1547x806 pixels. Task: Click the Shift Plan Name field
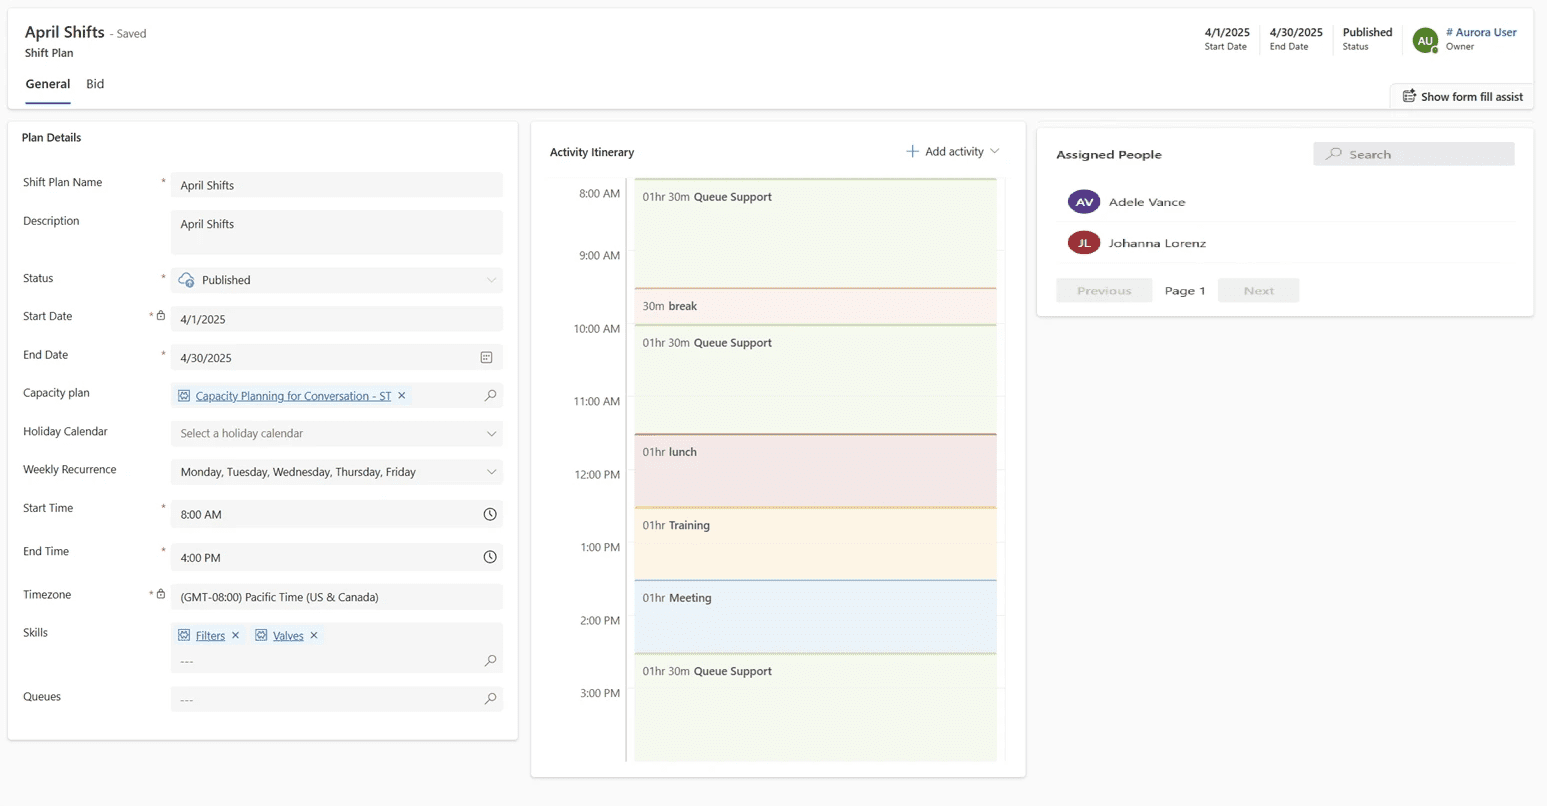(x=337, y=185)
